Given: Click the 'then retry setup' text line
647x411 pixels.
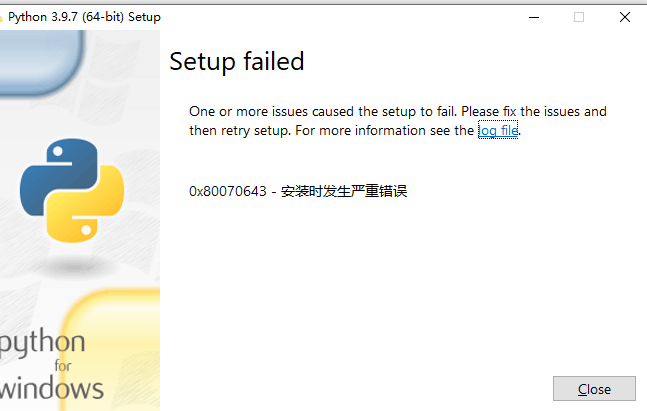Looking at the screenshot, I should point(355,131).
